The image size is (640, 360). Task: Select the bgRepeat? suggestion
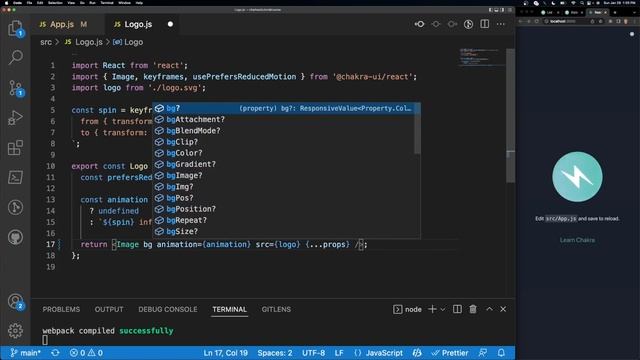(x=283, y=220)
